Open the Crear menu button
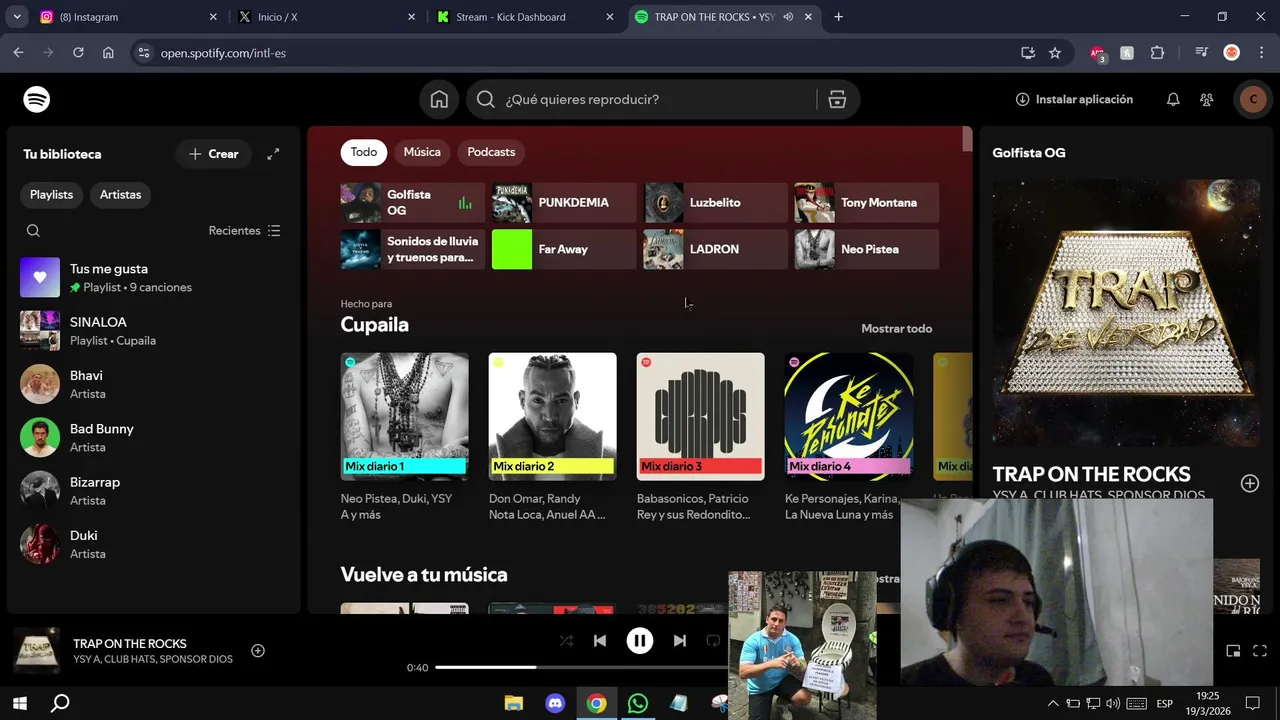This screenshot has height=720, width=1280. pyautogui.click(x=213, y=154)
